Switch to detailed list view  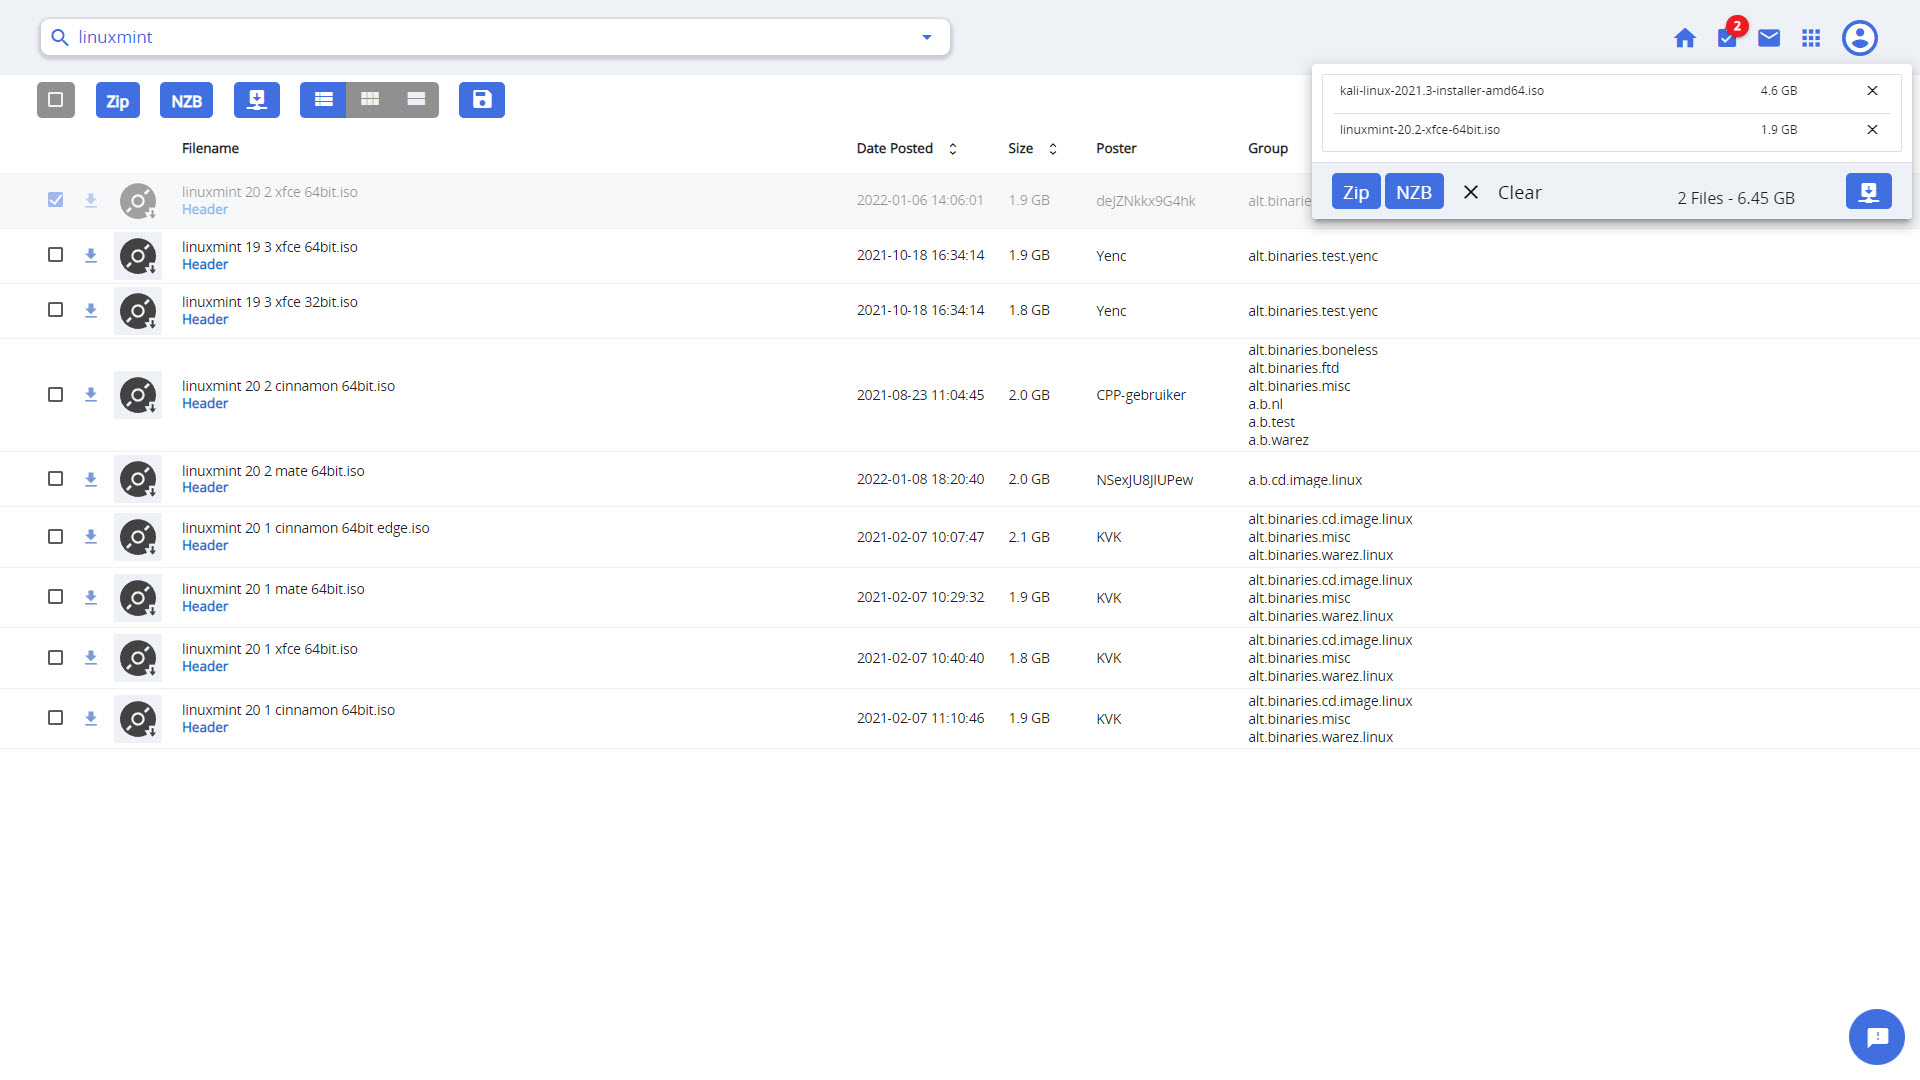323,100
